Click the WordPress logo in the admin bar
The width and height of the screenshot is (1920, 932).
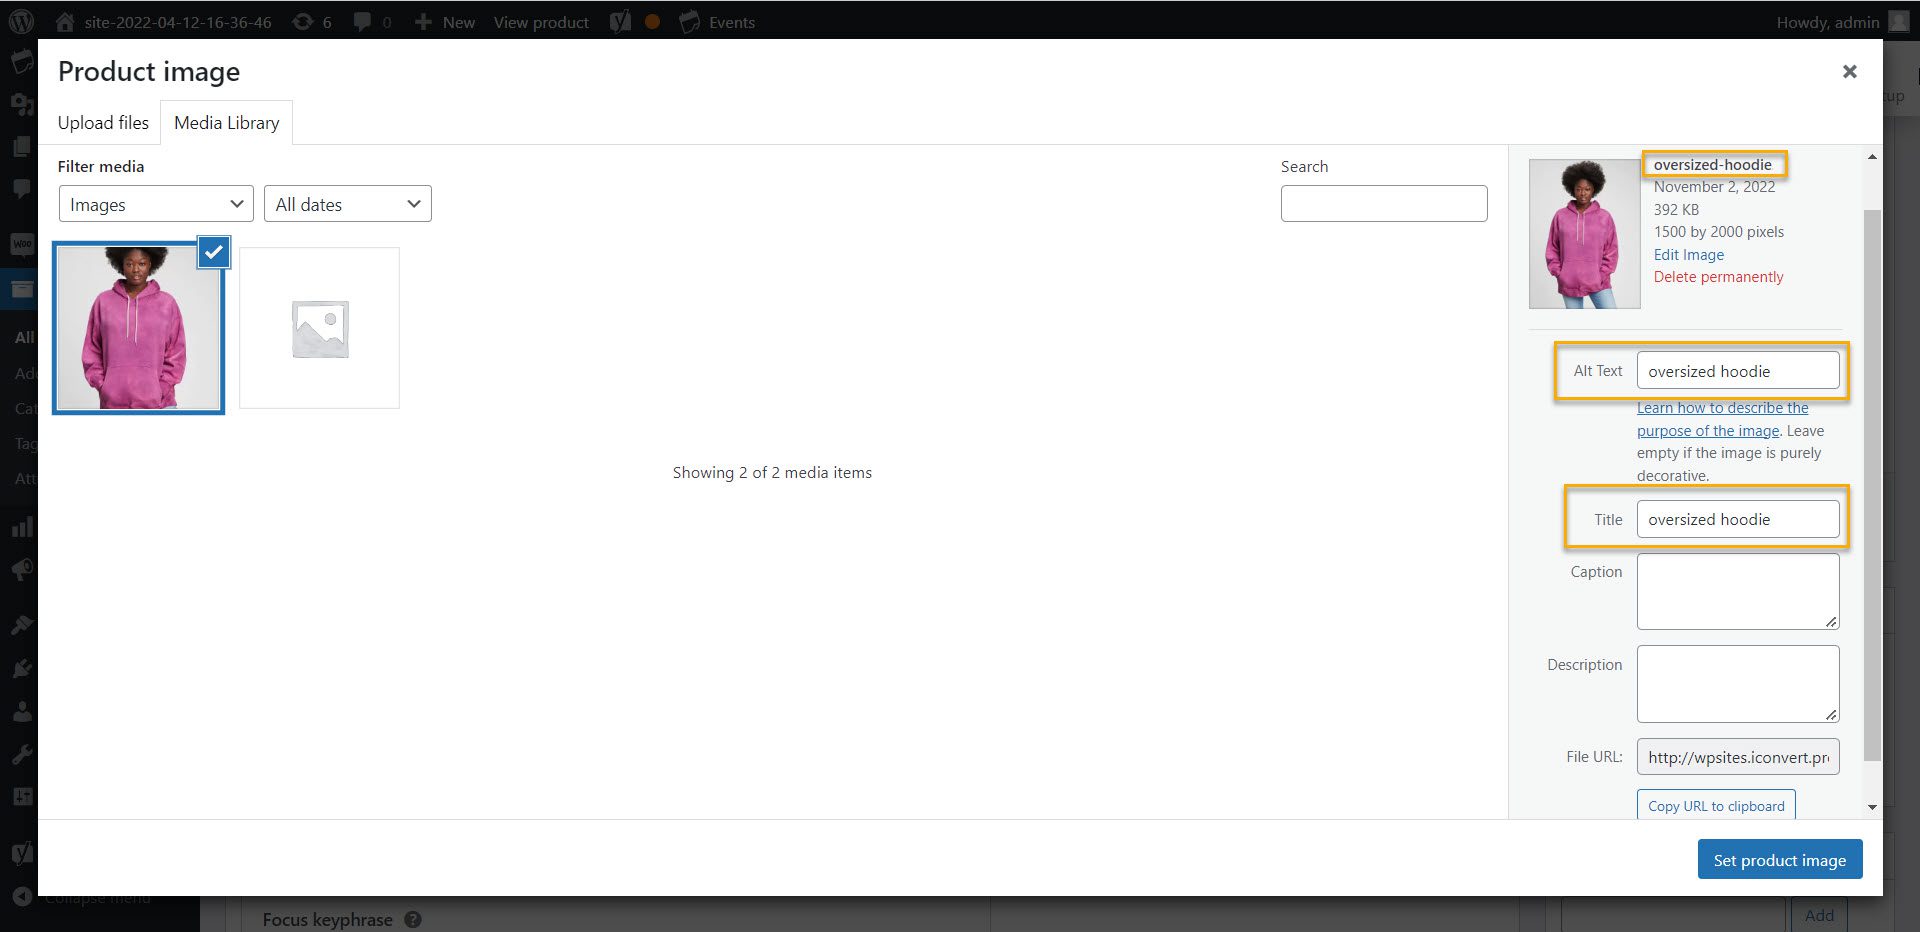click(20, 21)
